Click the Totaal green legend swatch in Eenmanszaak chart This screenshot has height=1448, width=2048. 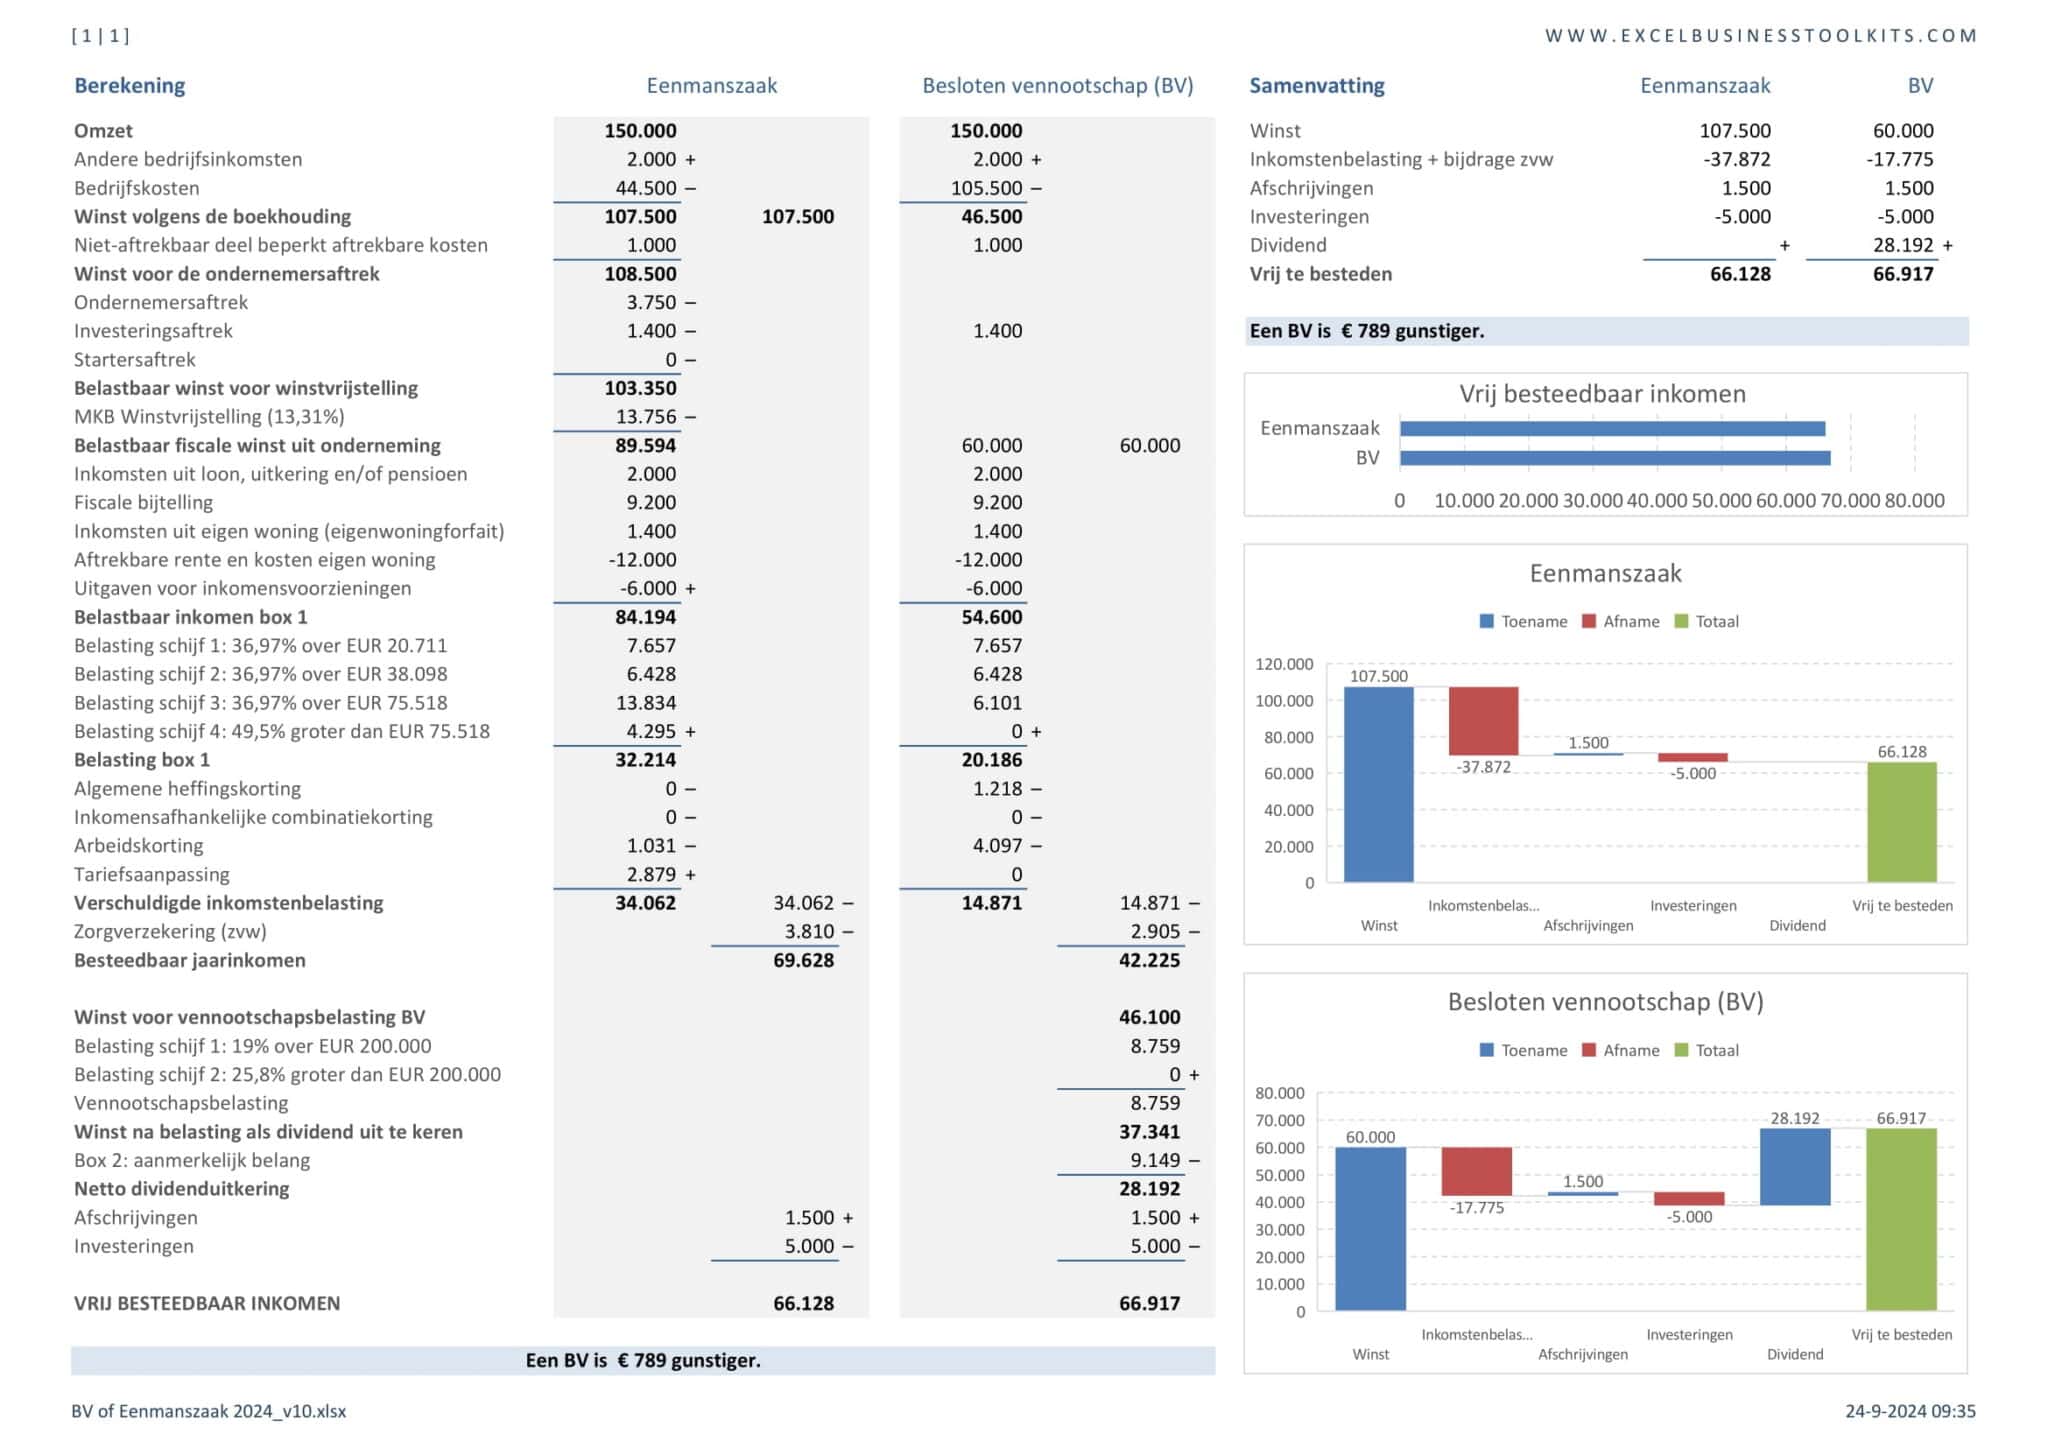1681,621
